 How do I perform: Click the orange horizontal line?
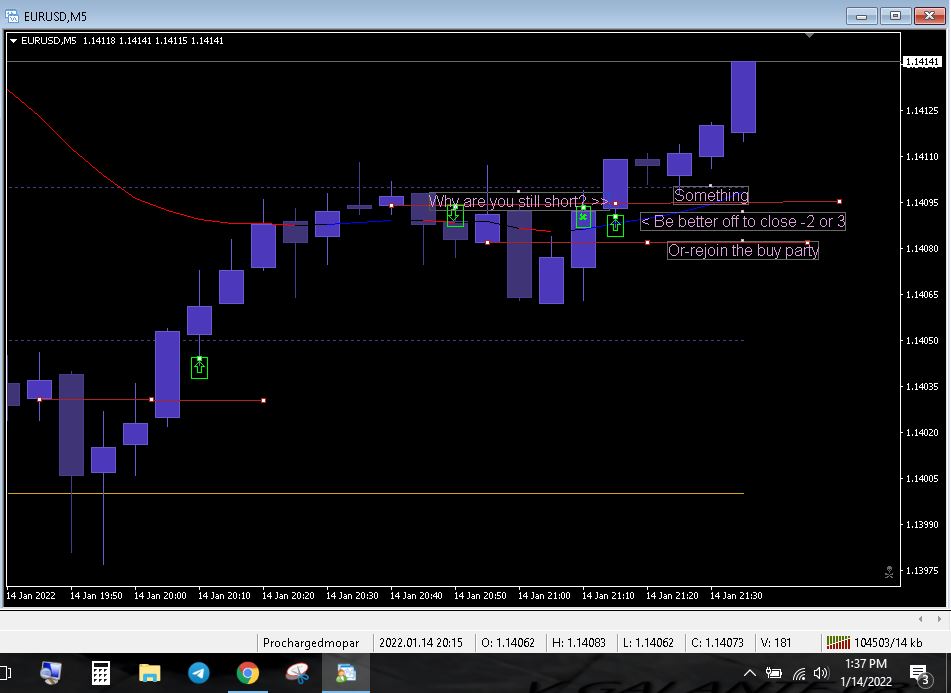(x=375, y=494)
